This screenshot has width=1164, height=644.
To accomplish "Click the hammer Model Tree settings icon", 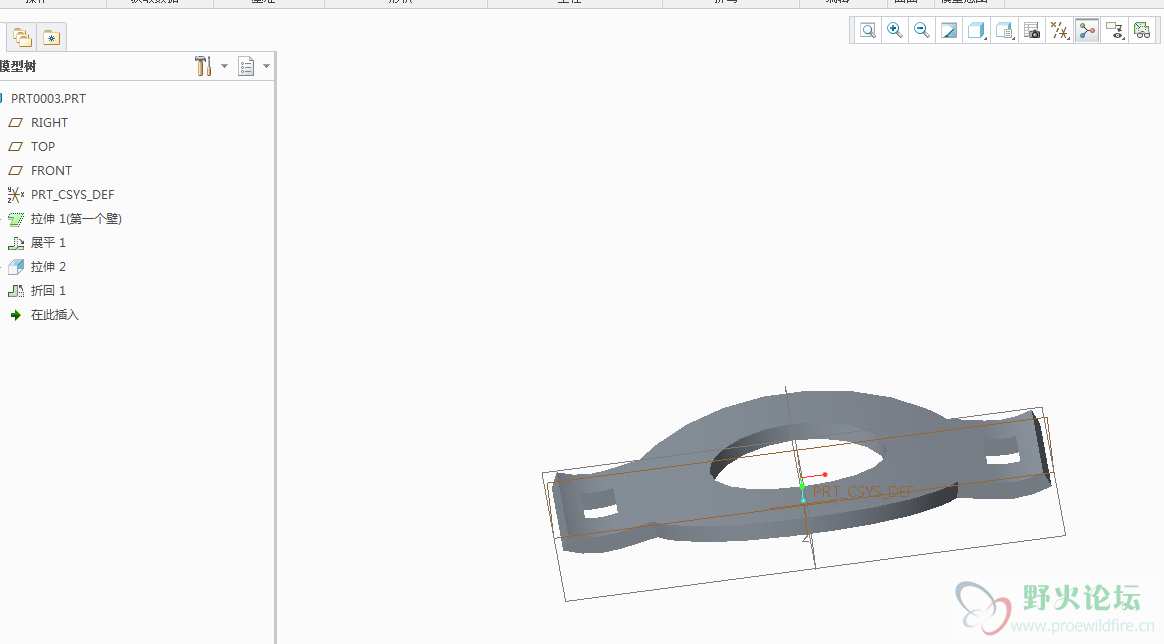I will point(203,66).
